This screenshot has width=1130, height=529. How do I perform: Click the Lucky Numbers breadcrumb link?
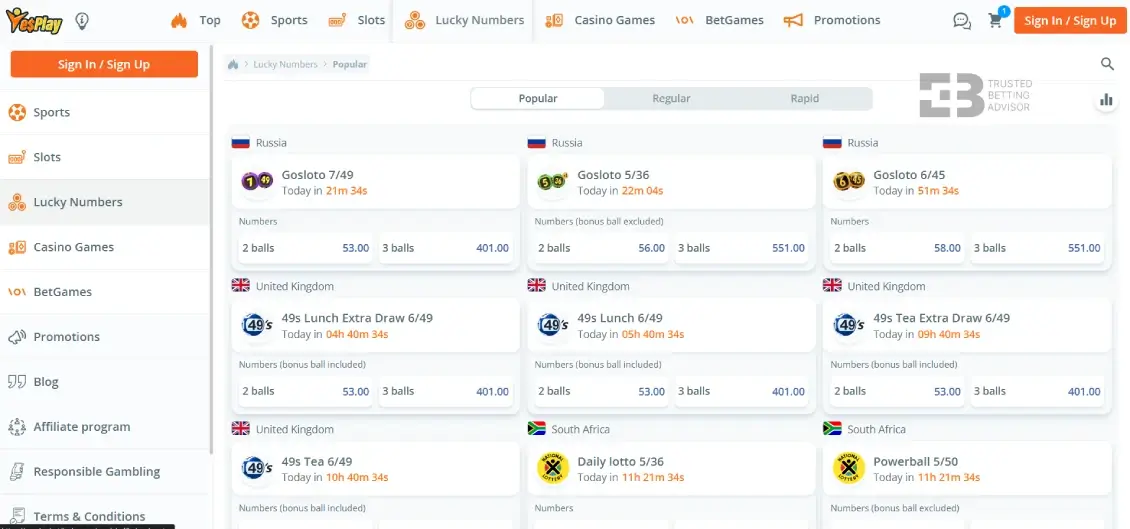(285, 64)
